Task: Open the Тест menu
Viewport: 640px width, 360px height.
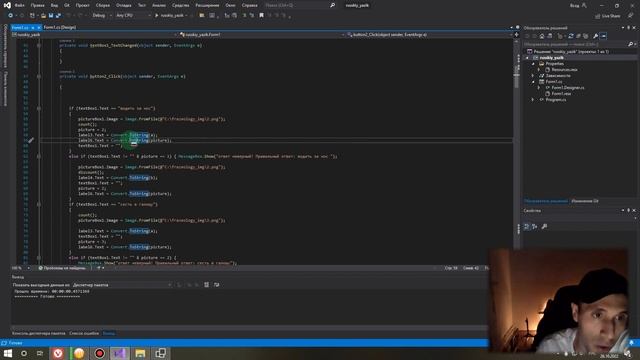Action: click(x=142, y=5)
